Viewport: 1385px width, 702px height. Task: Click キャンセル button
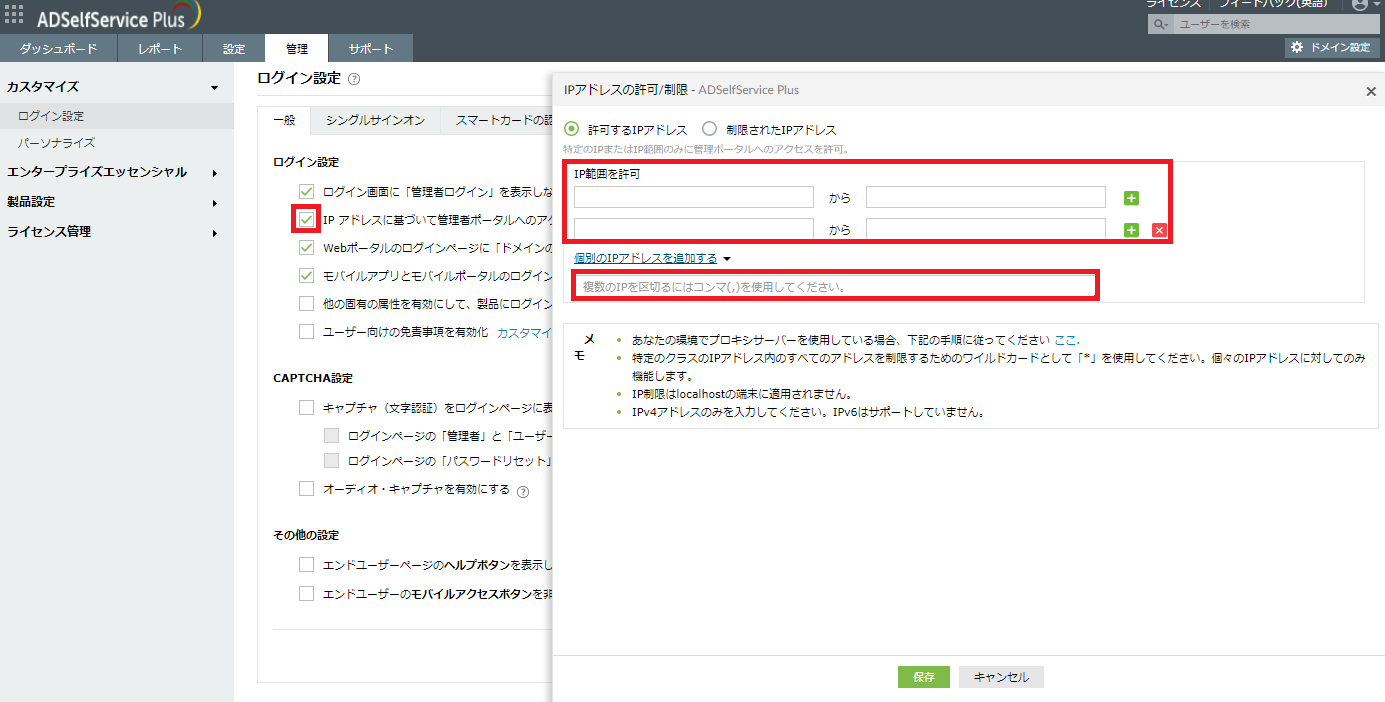(1001, 677)
